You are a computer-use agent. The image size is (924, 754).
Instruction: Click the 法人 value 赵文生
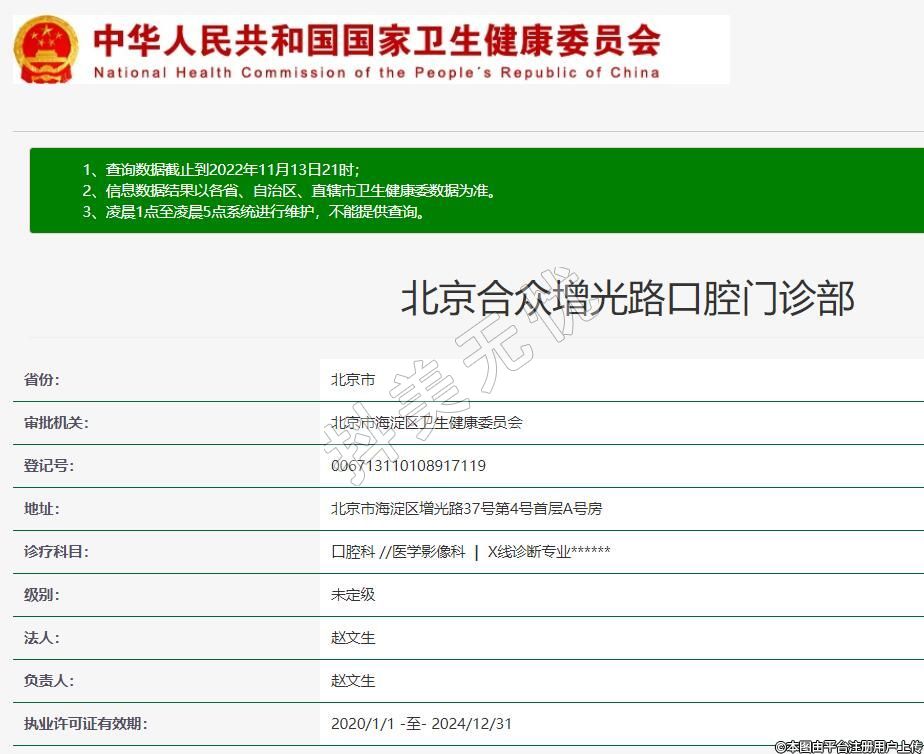(353, 638)
